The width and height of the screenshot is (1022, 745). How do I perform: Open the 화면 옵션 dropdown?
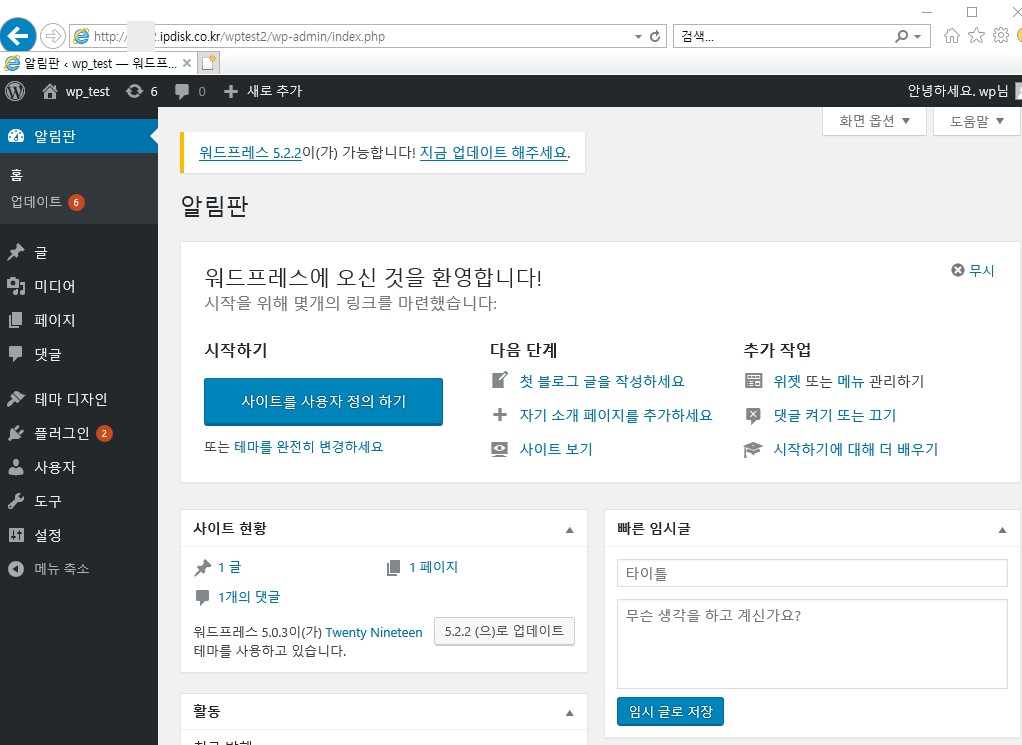coord(874,121)
